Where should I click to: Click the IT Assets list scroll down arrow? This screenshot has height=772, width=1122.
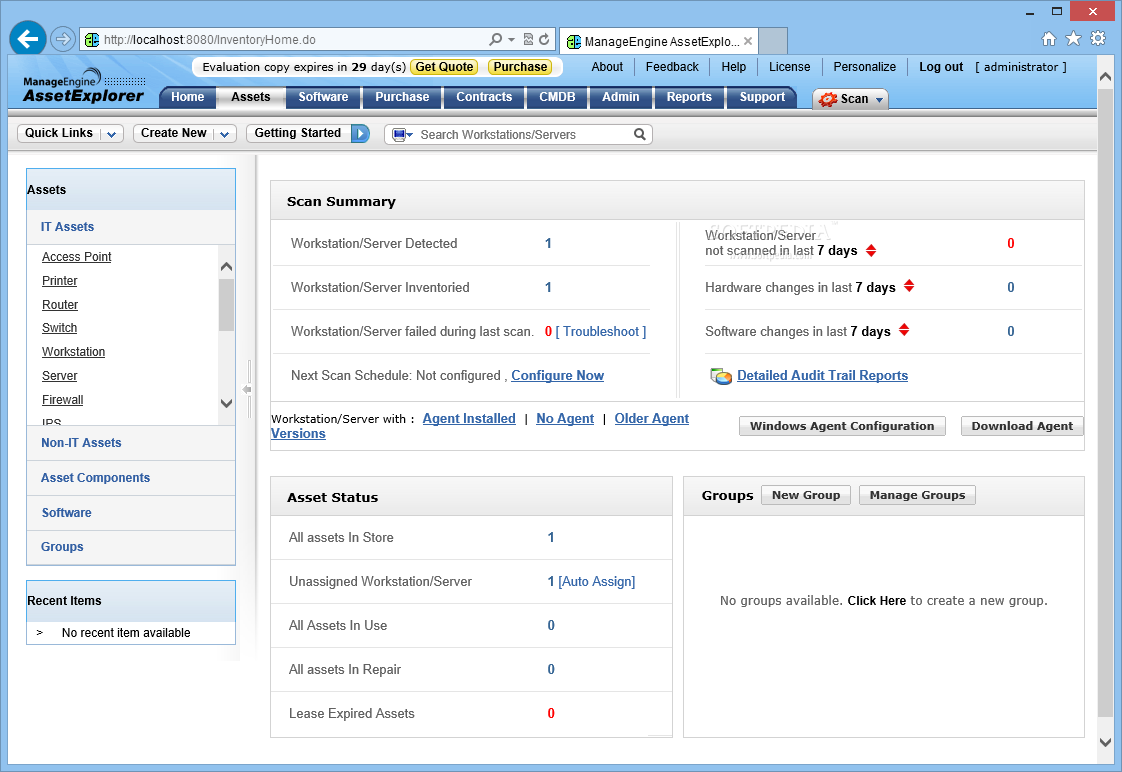(x=226, y=404)
